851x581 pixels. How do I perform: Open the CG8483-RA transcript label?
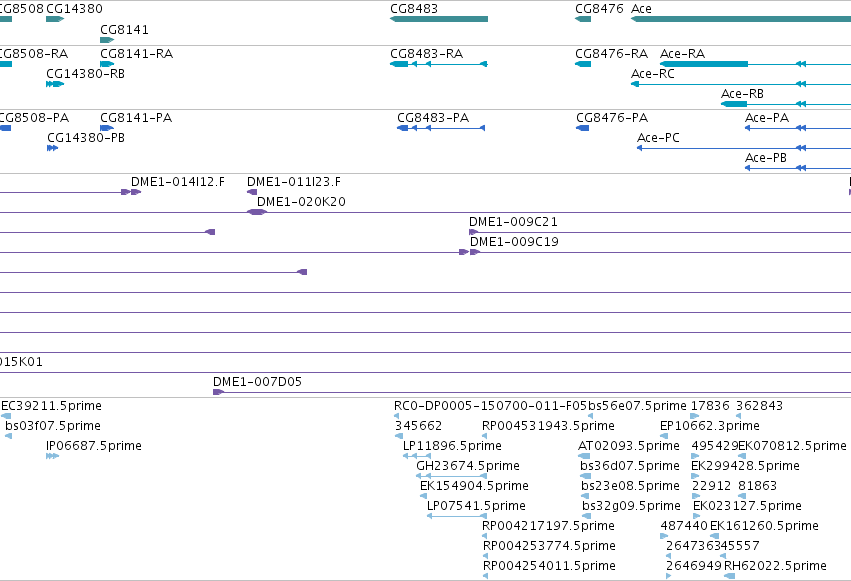coord(427,53)
